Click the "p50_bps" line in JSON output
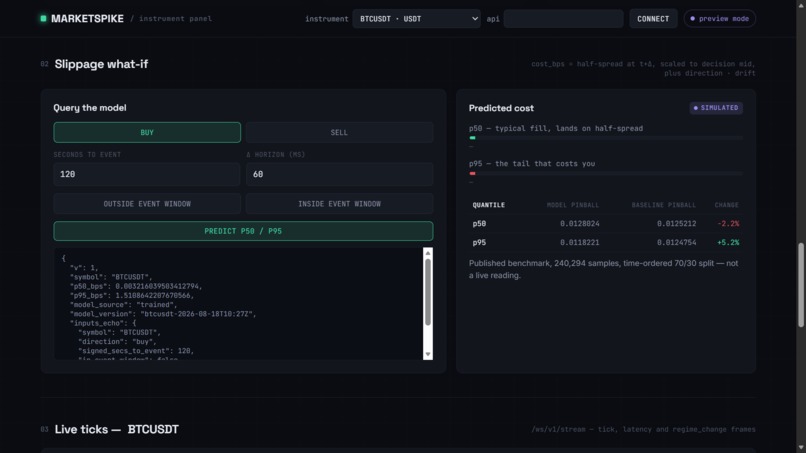 136,286
